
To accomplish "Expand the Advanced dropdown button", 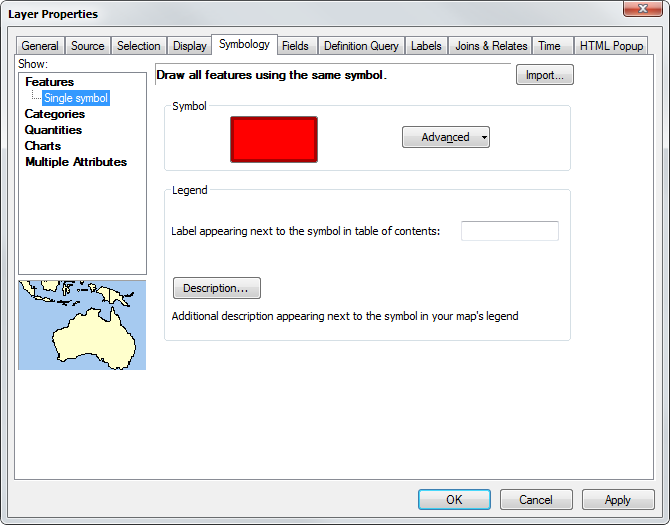I will (446, 137).
